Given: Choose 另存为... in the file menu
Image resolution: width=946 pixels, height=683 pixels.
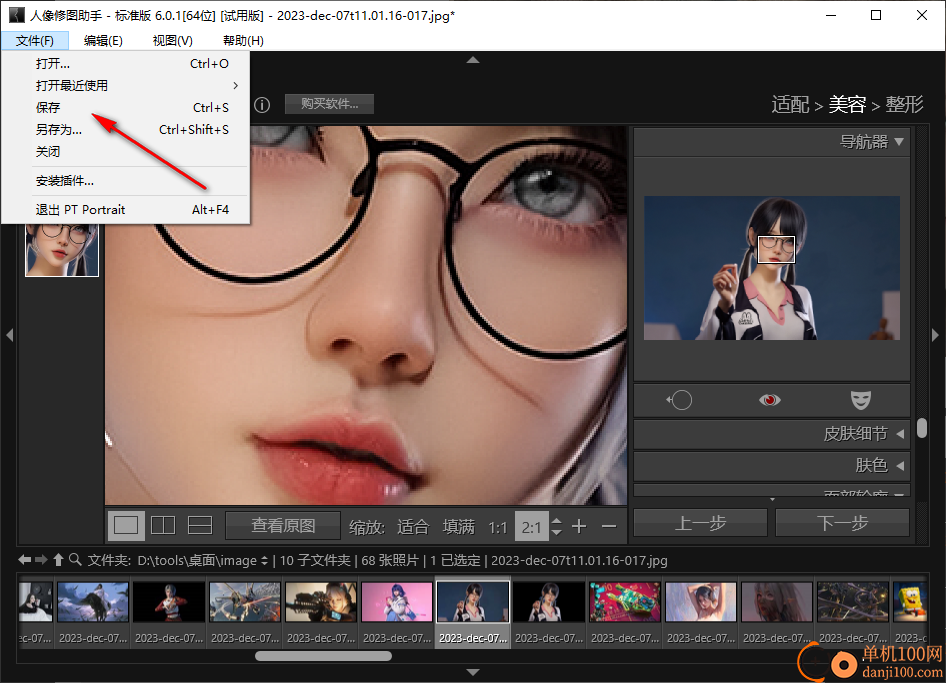Looking at the screenshot, I should coord(125,130).
